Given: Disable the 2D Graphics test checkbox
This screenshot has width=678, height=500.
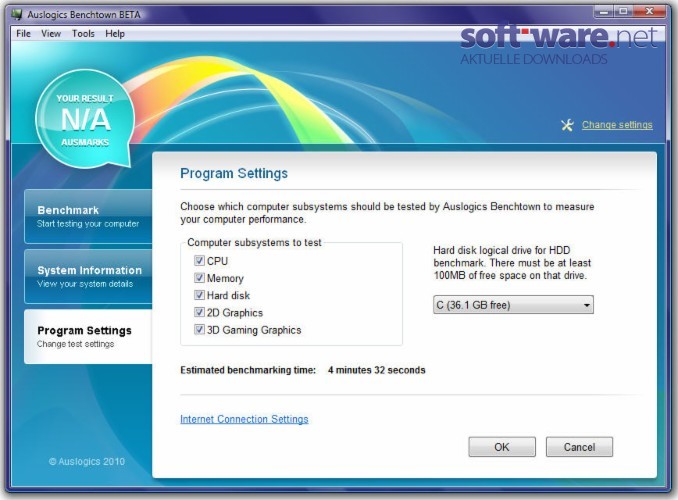Looking at the screenshot, I should click(x=199, y=312).
